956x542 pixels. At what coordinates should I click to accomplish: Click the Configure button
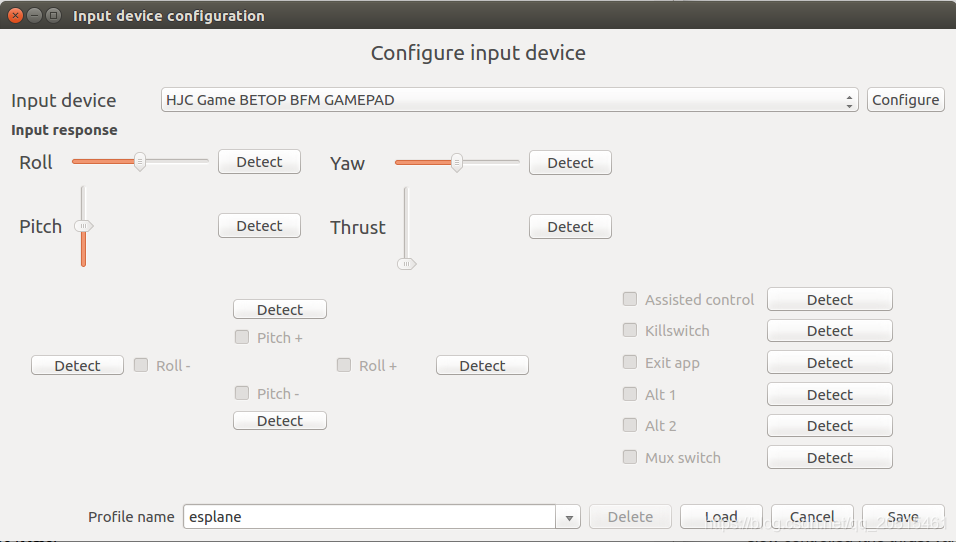(x=905, y=100)
